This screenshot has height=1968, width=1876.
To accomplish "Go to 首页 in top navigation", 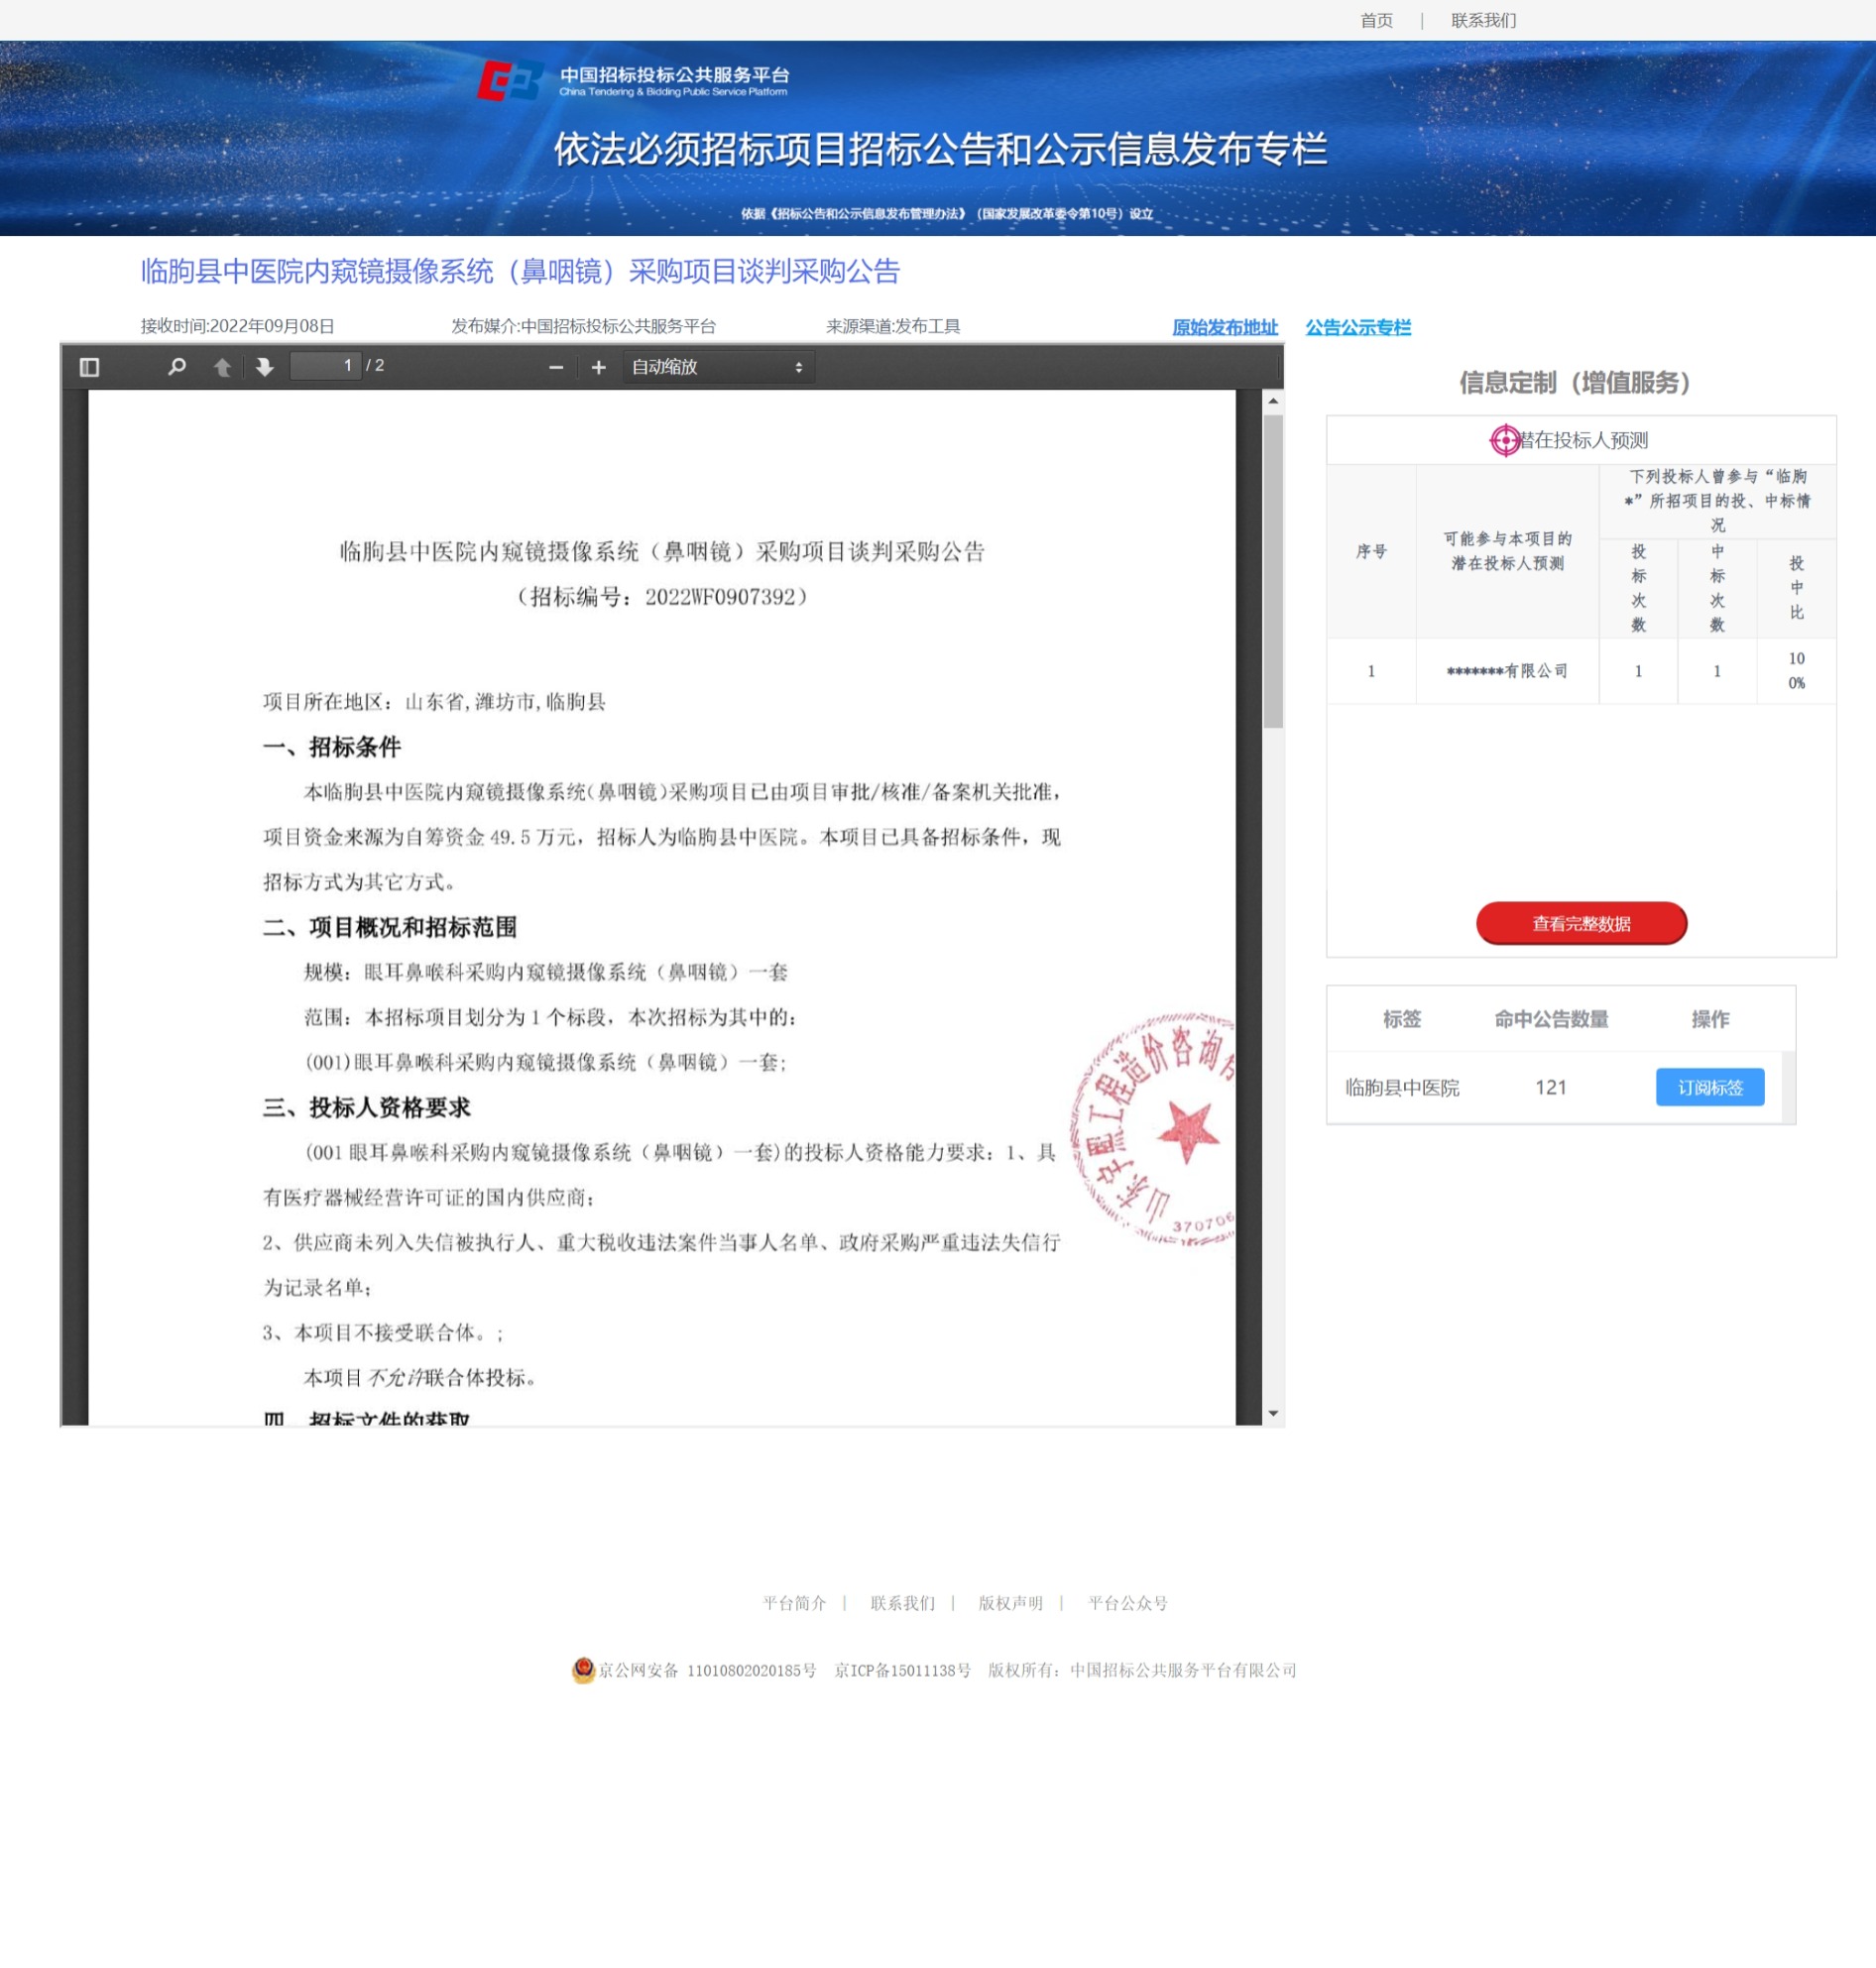I will click(x=1376, y=20).
